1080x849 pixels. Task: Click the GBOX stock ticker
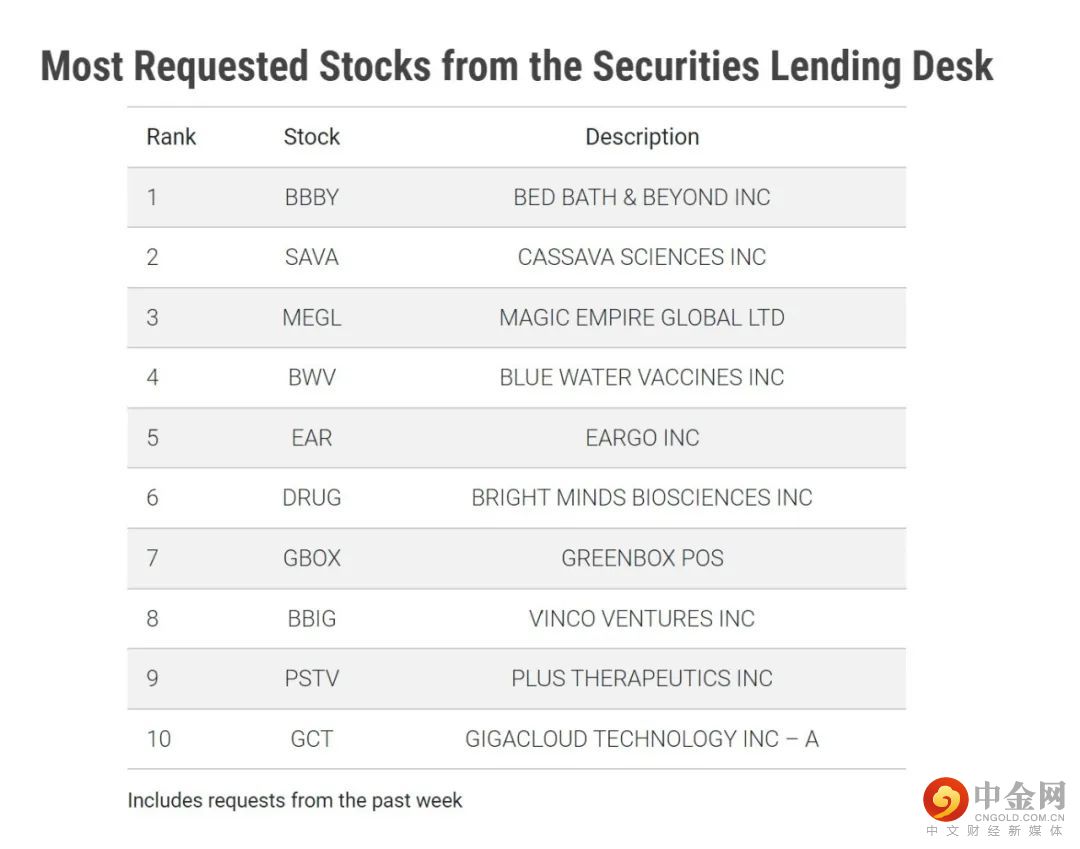pyautogui.click(x=311, y=558)
